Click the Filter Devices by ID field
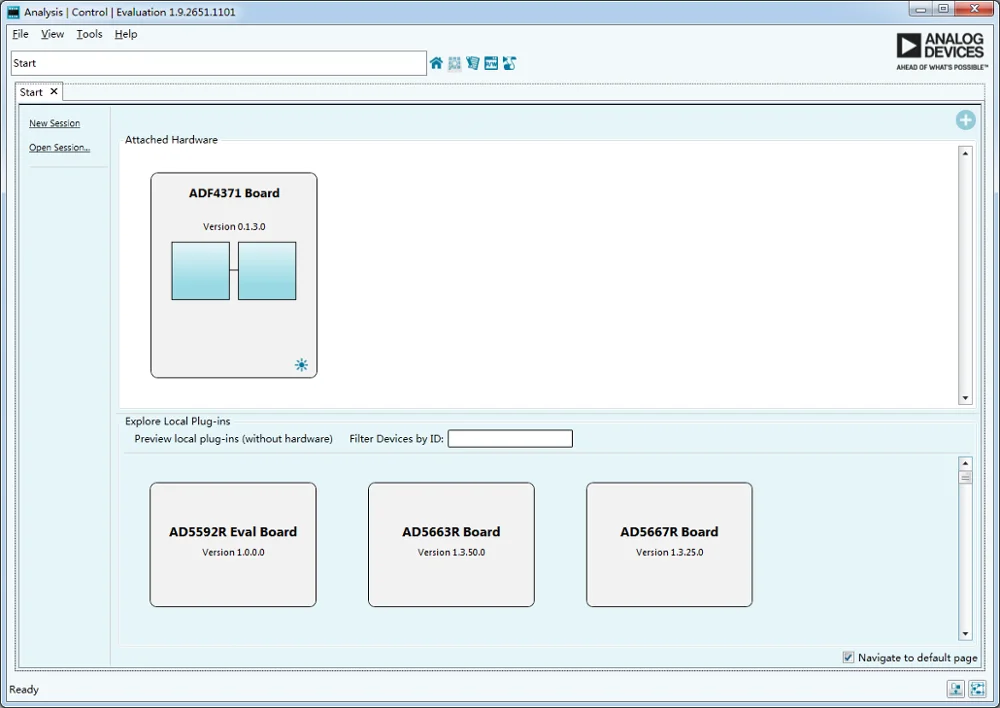 click(x=510, y=439)
